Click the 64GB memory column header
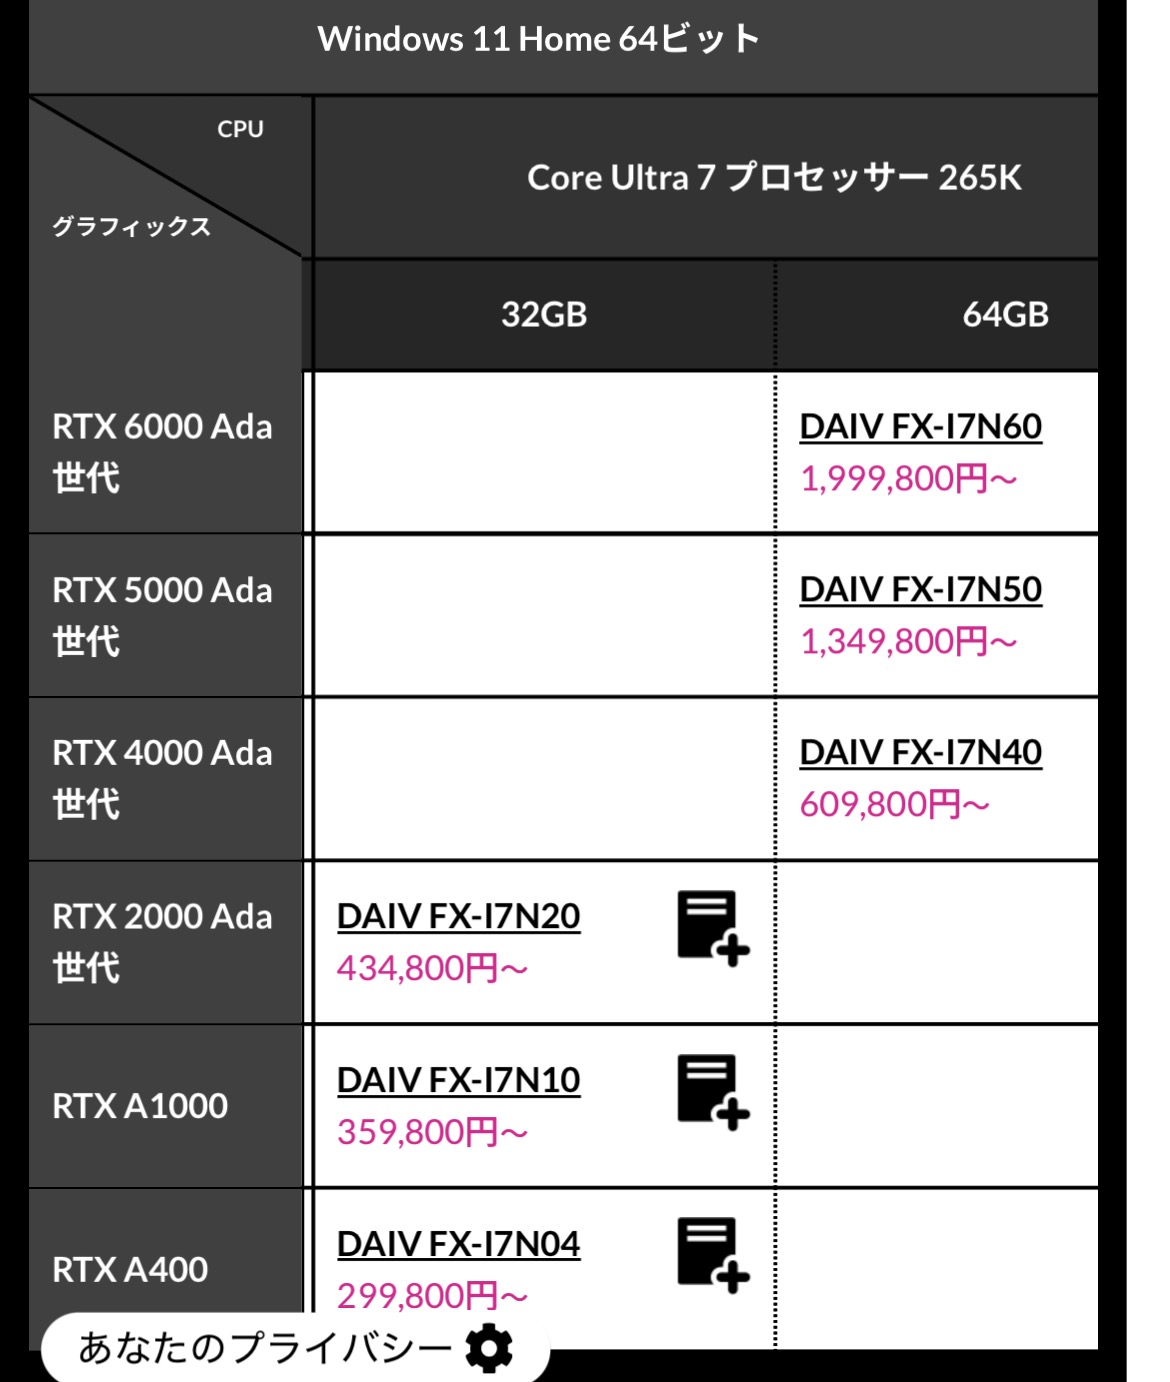This screenshot has height=1382, width=1170. pos(1005,315)
